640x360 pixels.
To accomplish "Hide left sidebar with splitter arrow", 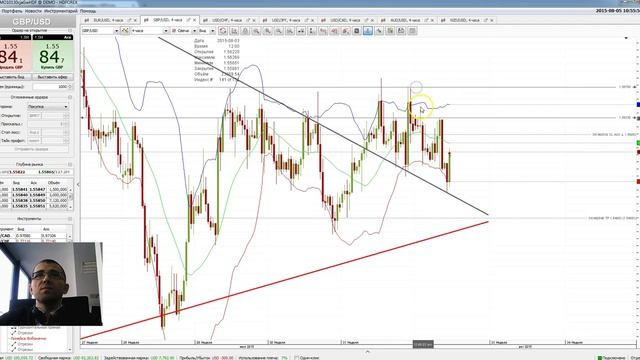I will pyautogui.click(x=78, y=184).
